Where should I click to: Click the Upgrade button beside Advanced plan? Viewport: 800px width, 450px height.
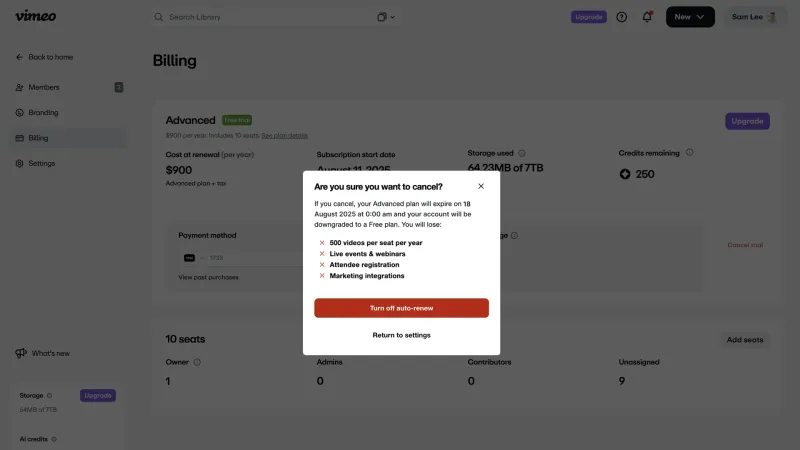click(747, 121)
